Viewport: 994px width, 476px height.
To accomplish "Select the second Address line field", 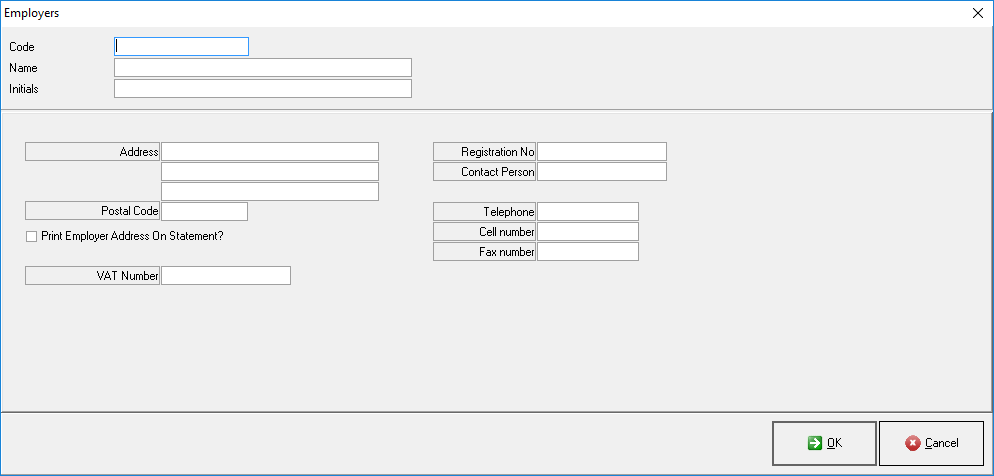I will pyautogui.click(x=270, y=171).
